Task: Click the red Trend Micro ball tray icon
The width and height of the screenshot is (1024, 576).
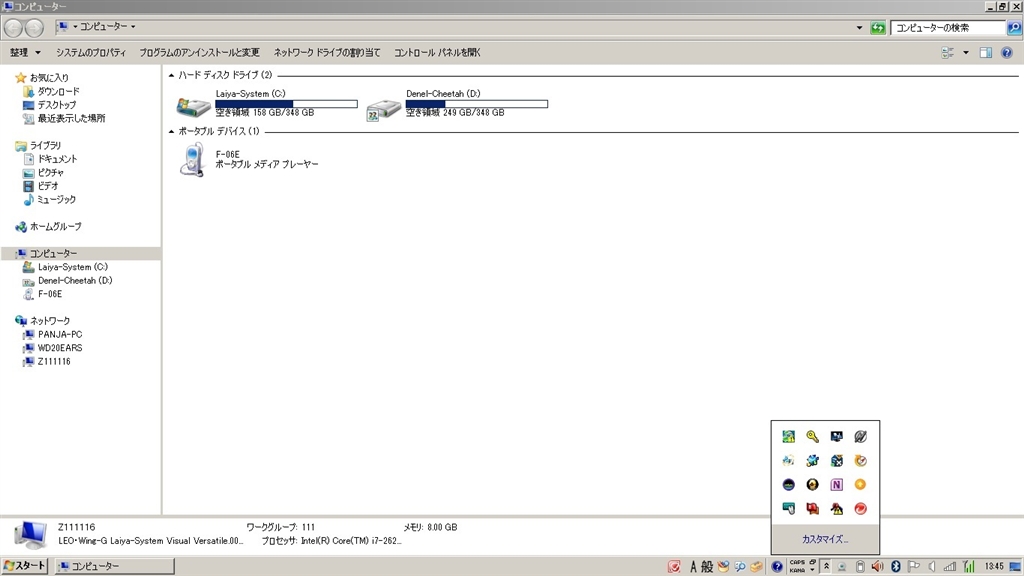Action: [861, 509]
